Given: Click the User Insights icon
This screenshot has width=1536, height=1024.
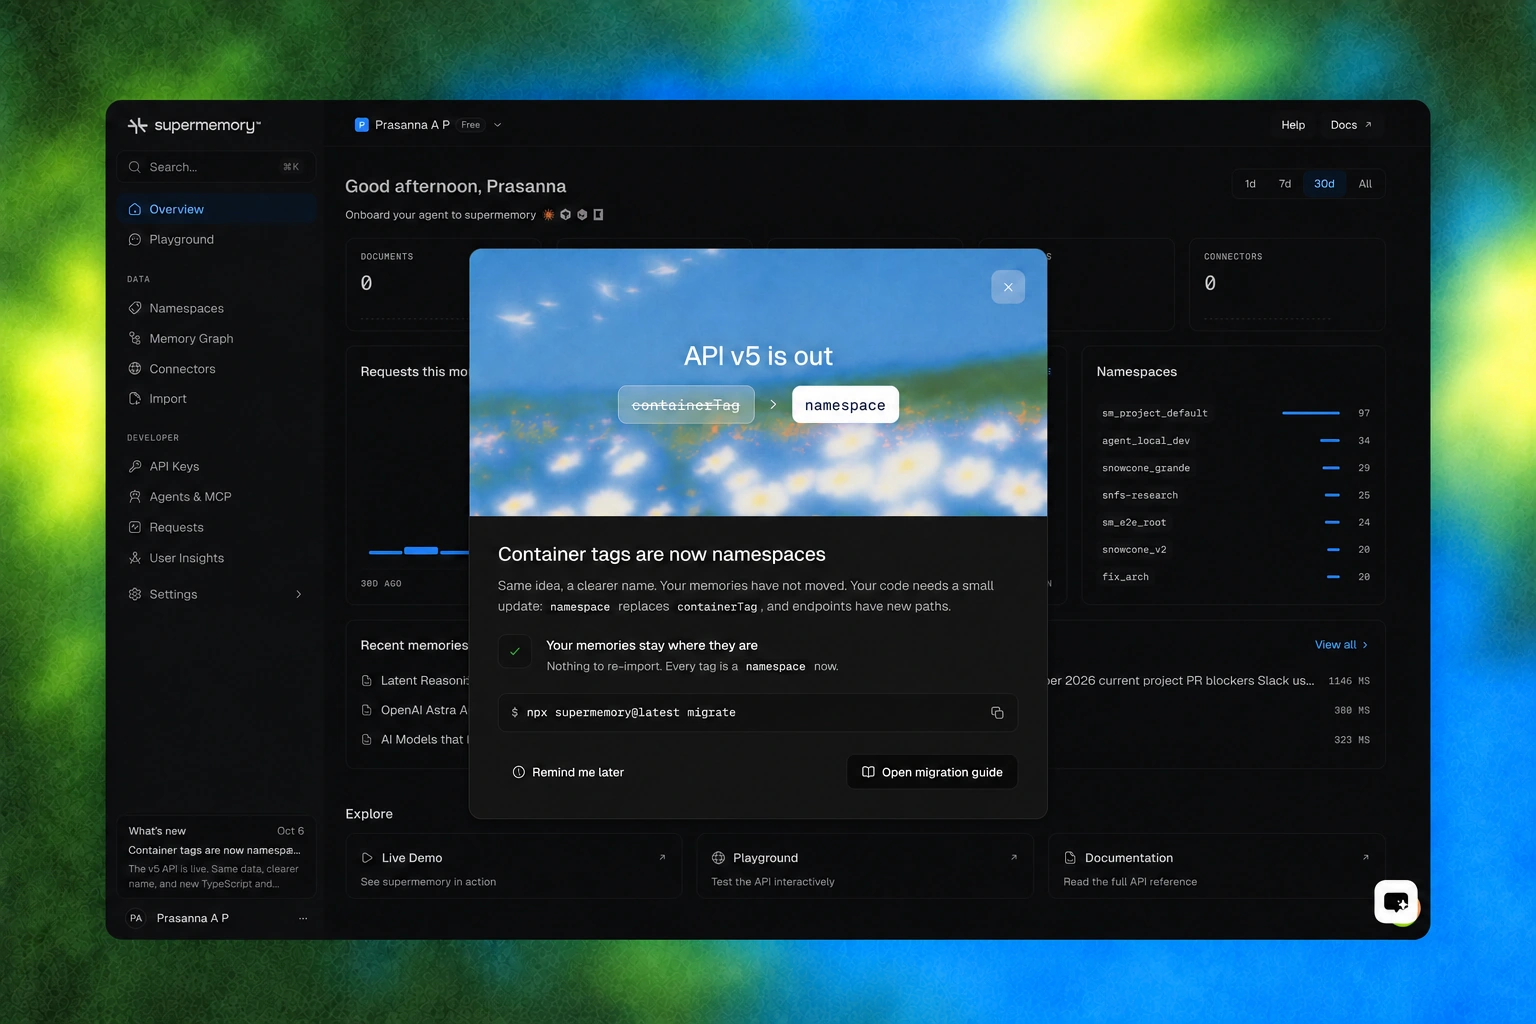Looking at the screenshot, I should click(135, 558).
